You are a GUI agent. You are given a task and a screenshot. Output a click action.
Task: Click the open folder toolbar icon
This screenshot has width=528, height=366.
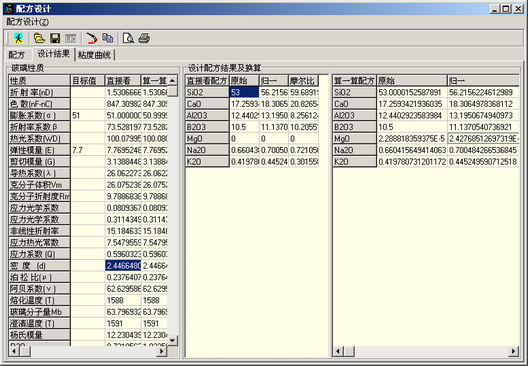tap(39, 38)
